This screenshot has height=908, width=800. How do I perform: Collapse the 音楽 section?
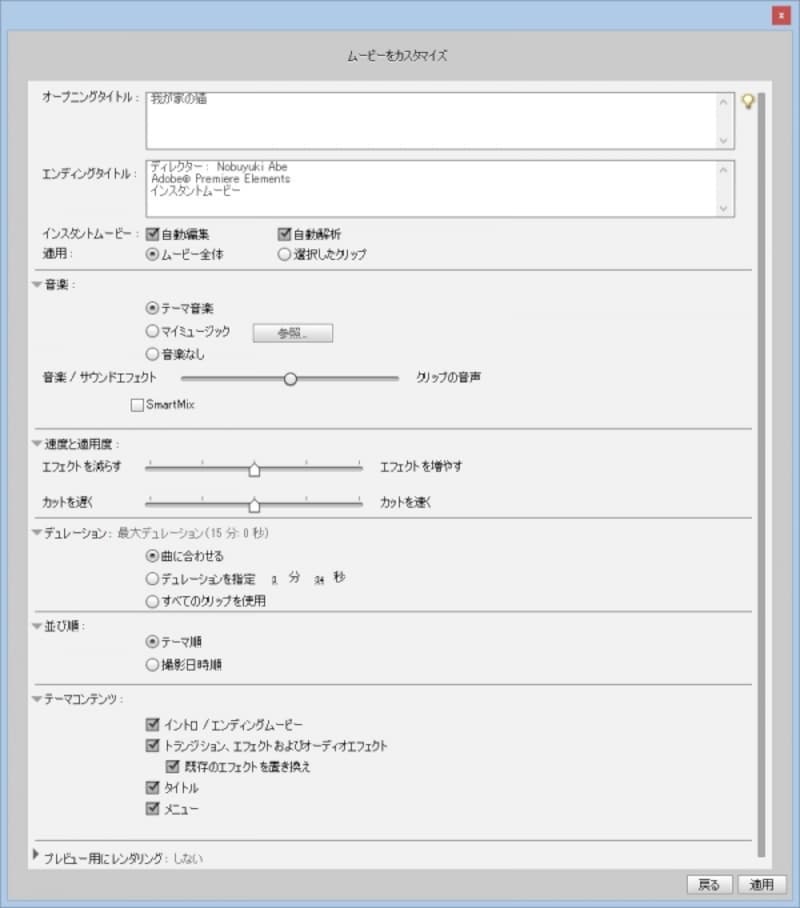(35, 283)
